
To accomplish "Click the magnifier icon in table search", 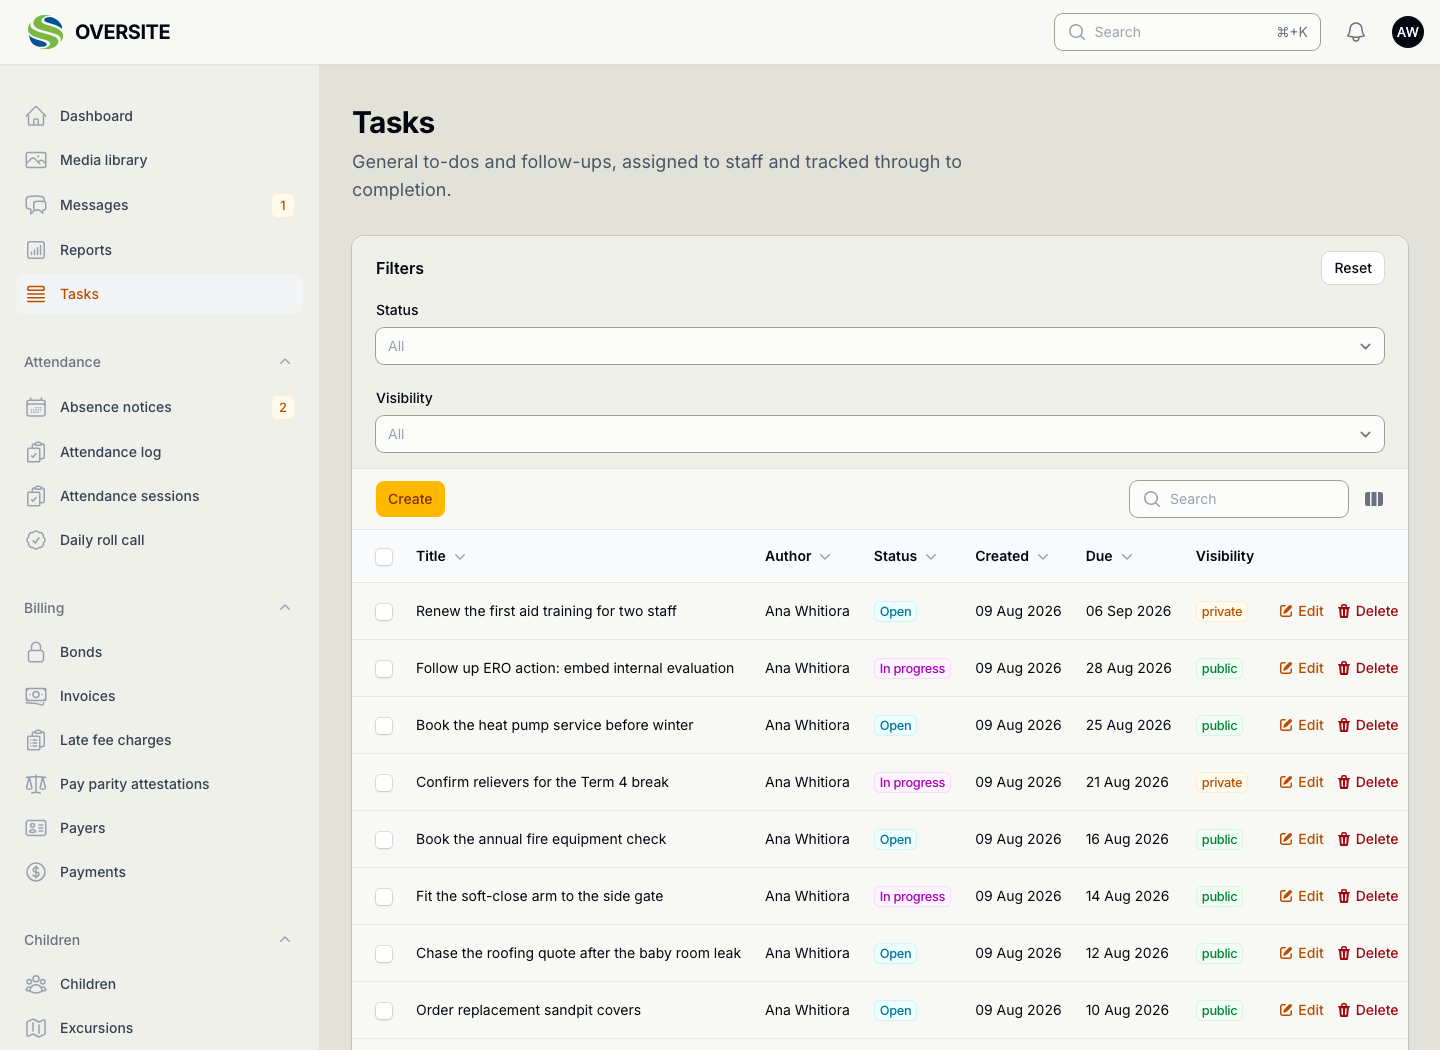I will pos(1152,499).
